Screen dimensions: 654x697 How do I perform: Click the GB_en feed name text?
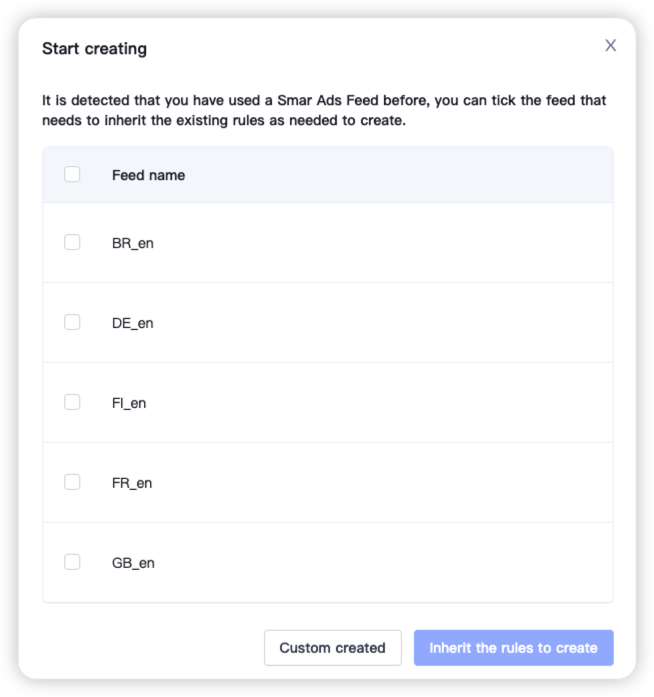(x=133, y=563)
